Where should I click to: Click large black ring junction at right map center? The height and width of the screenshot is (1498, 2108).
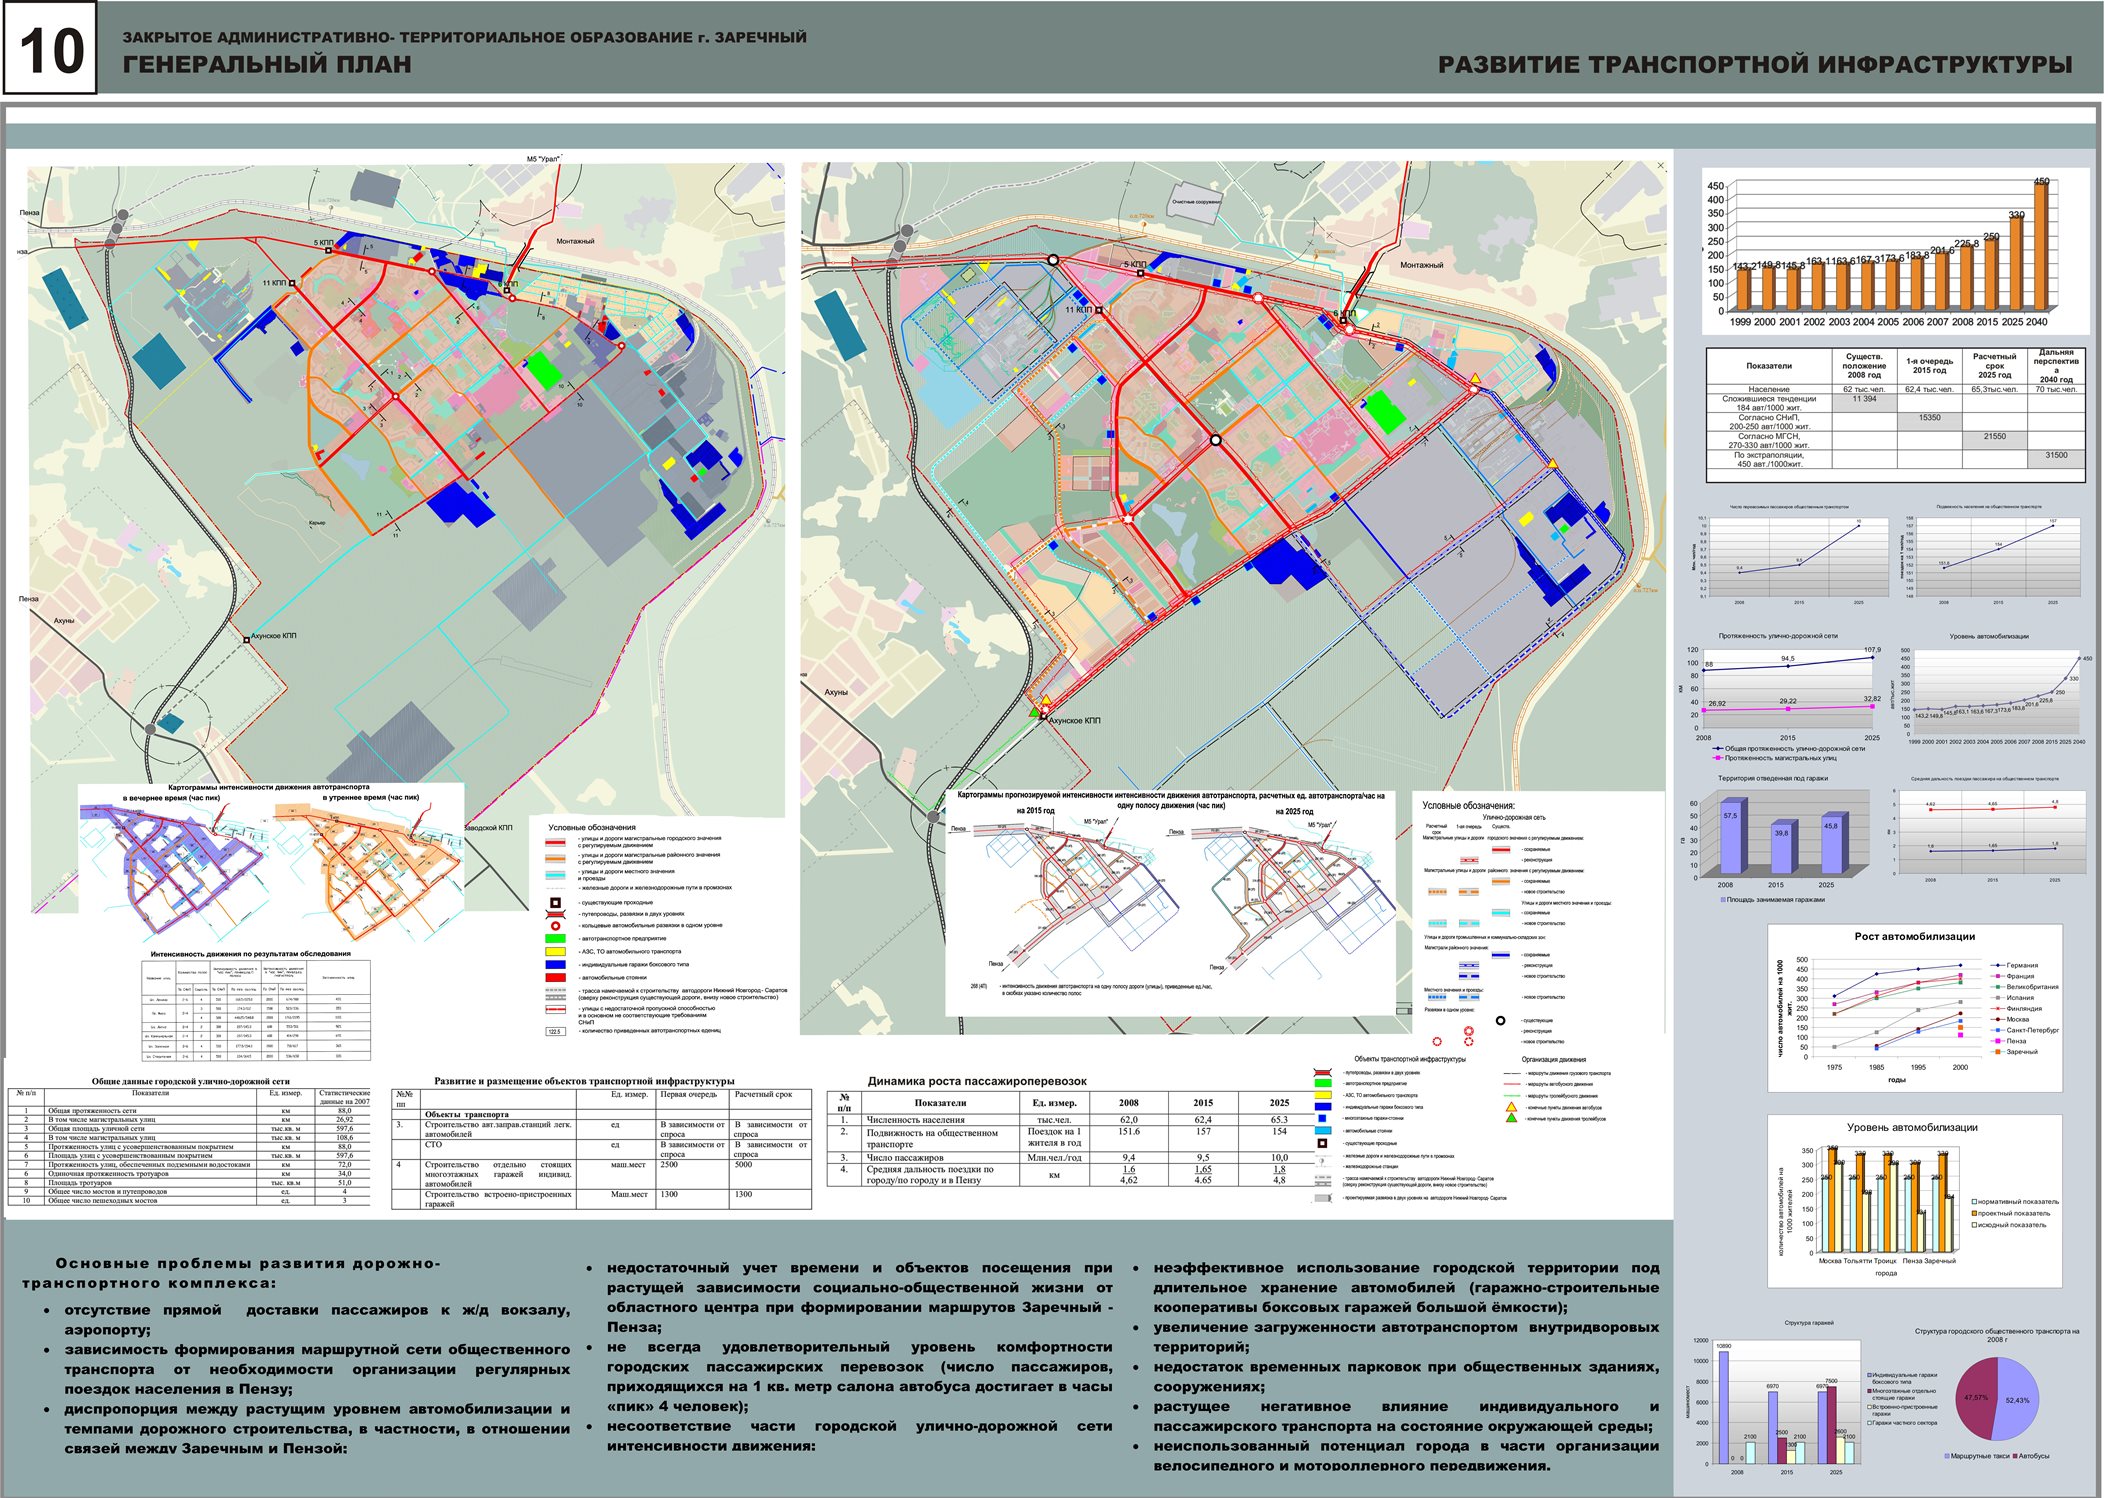coord(1216,440)
